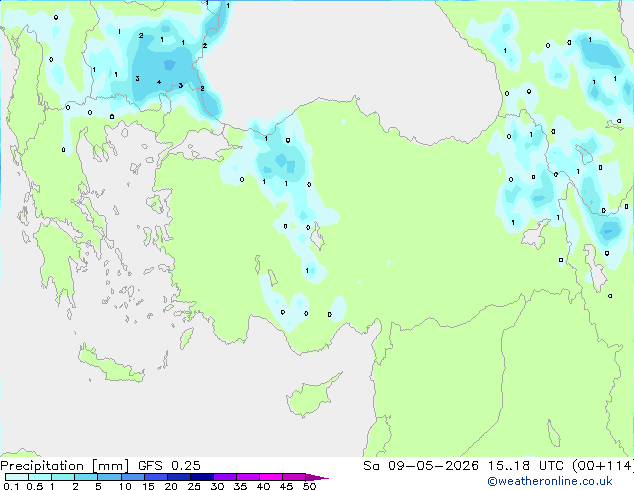Click the GFS 0.25 model label
The image size is (634, 490).
[169, 466]
